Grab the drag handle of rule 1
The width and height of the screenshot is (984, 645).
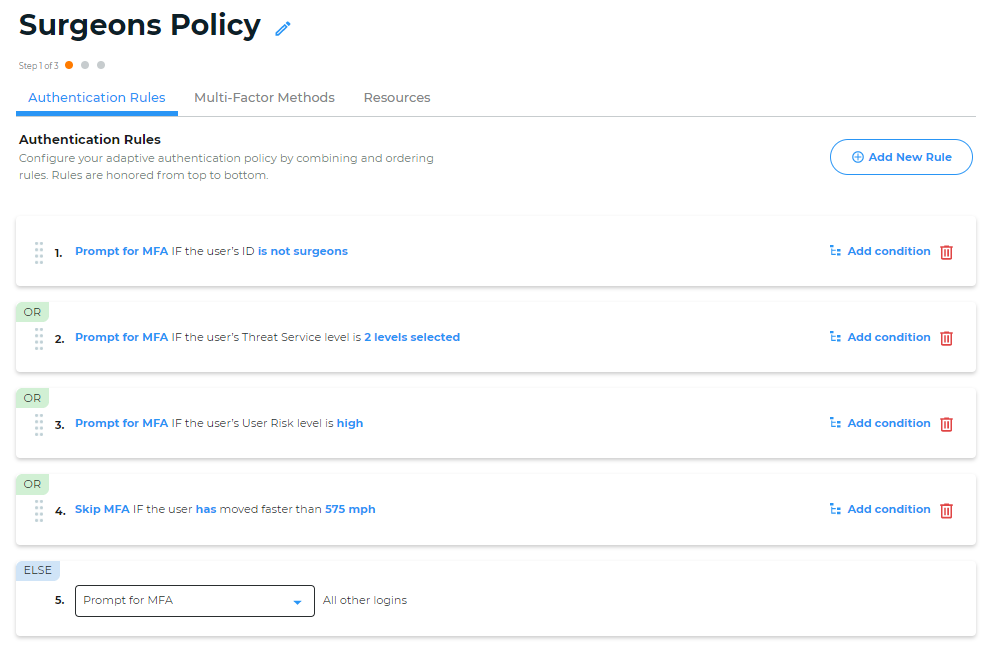[39, 252]
